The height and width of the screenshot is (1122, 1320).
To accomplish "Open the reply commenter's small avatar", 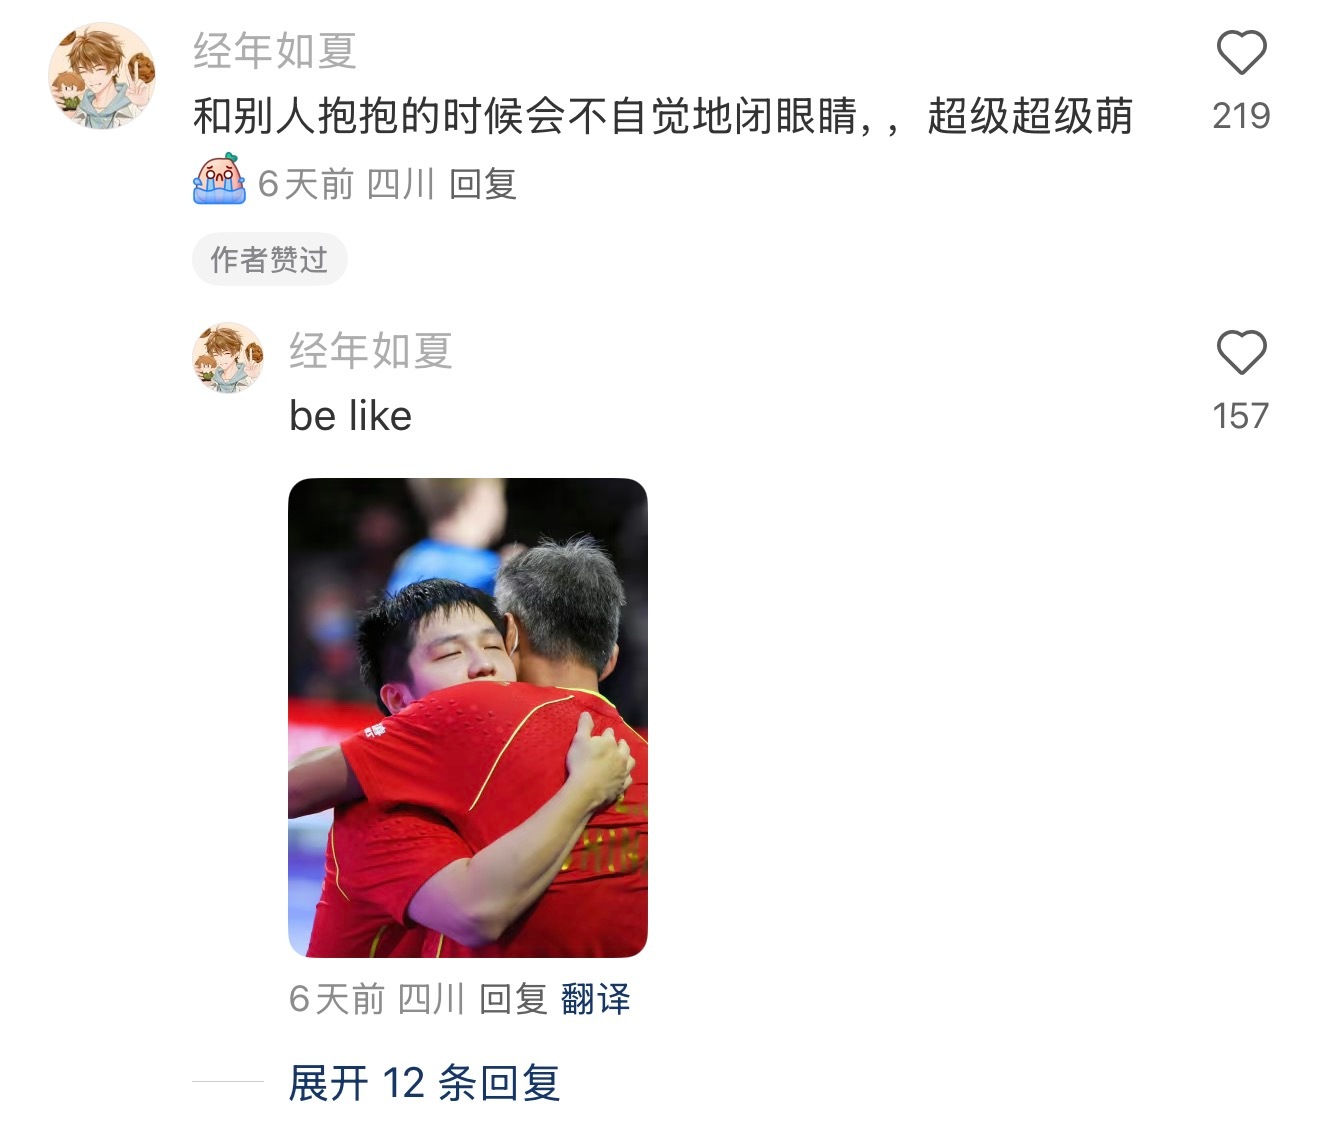I will coord(228,357).
